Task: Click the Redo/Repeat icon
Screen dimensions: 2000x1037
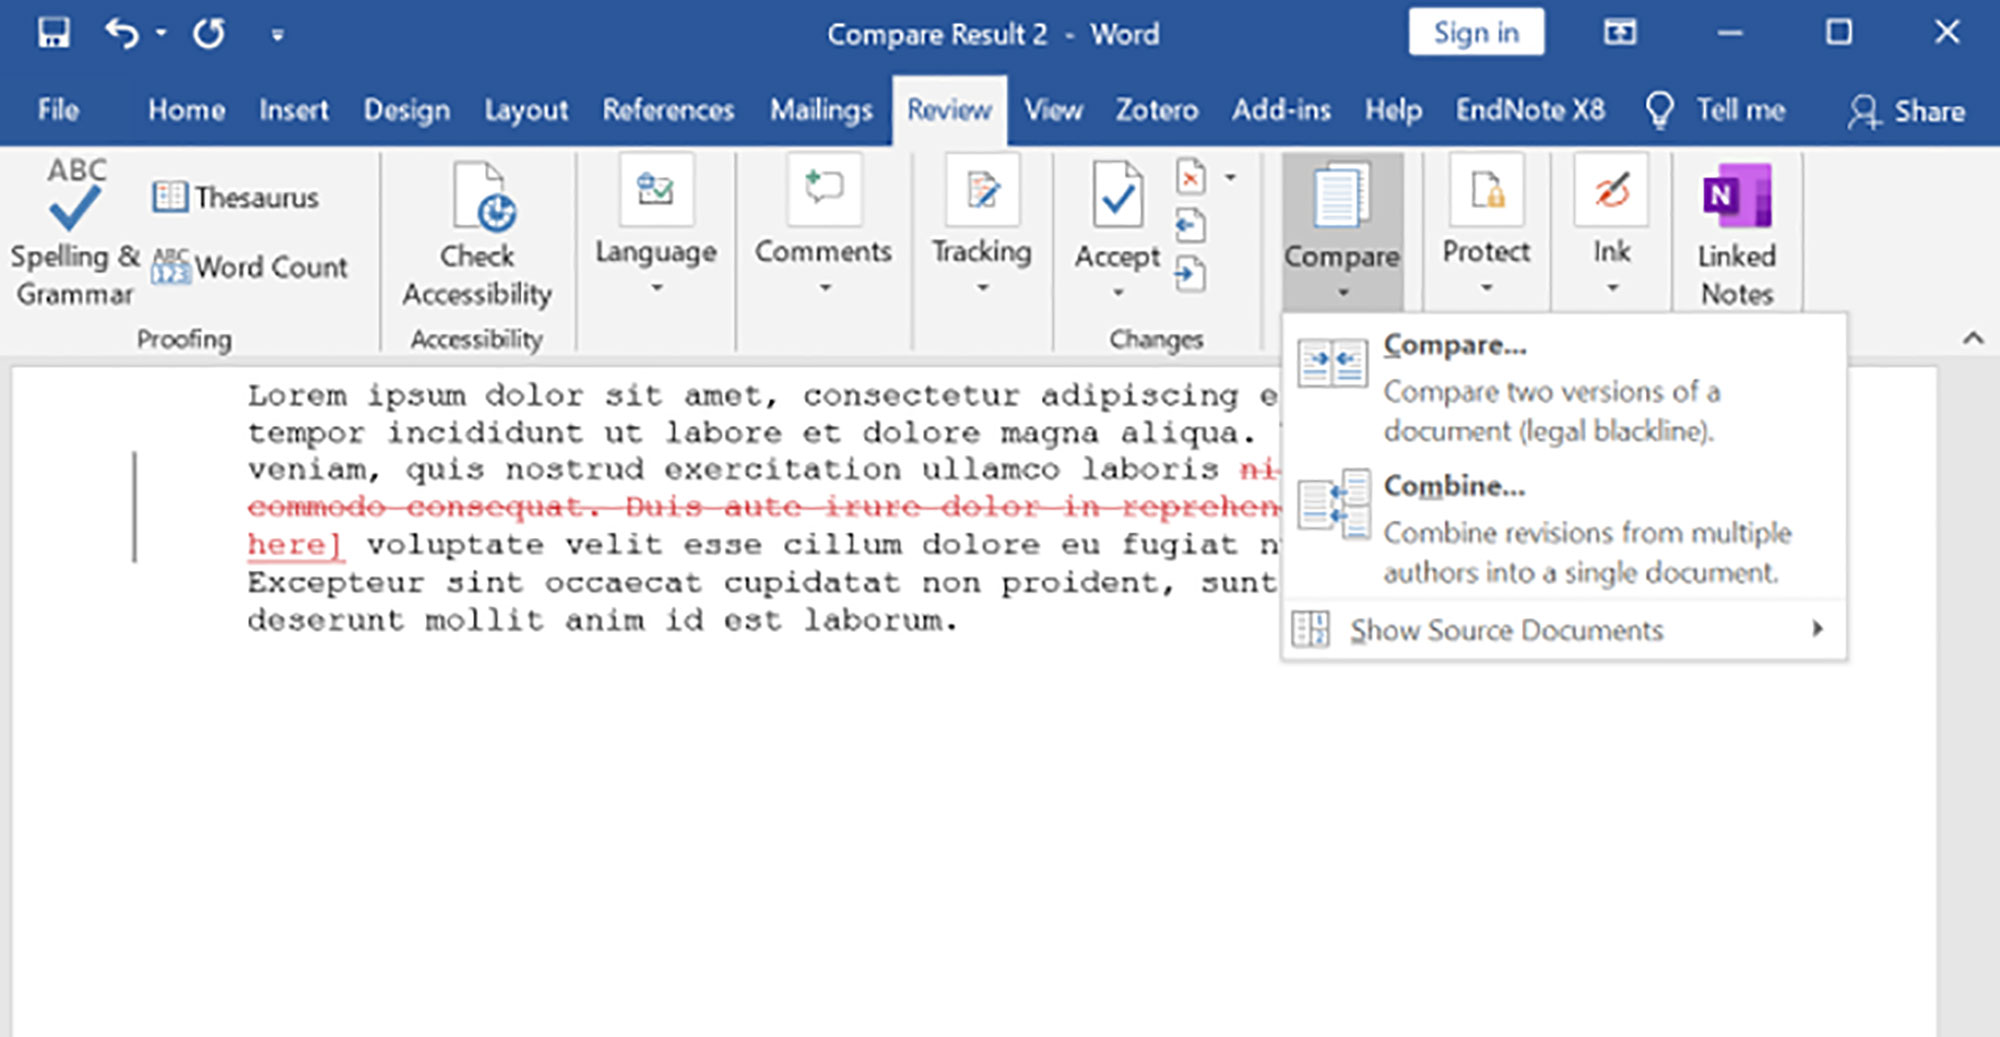Action: point(209,34)
